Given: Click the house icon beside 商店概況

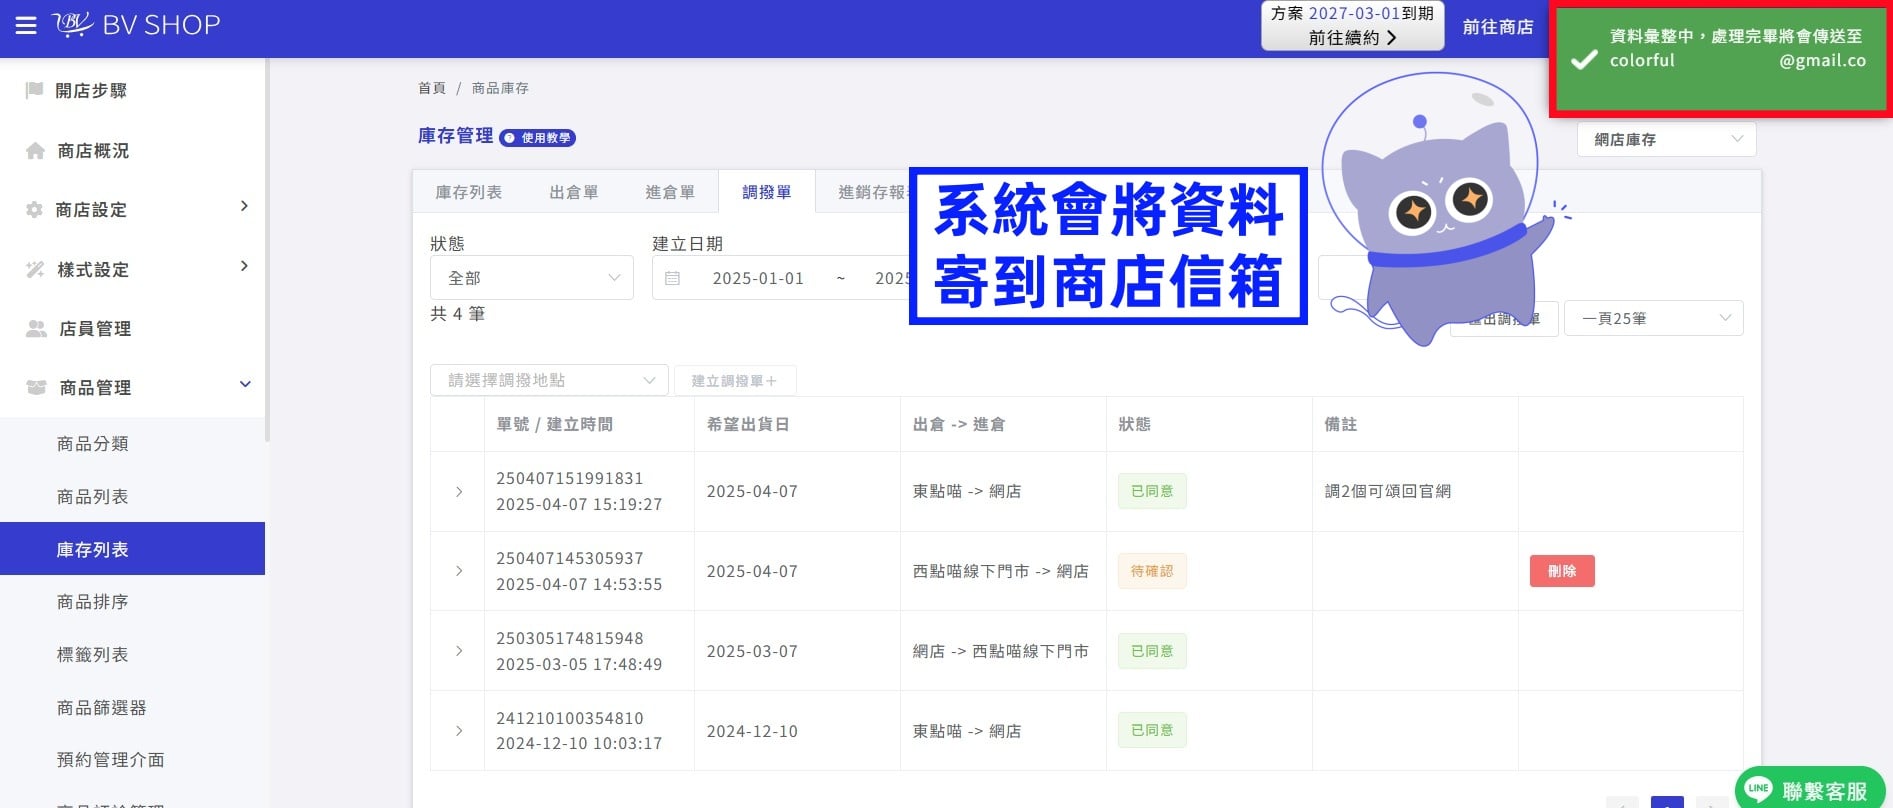Looking at the screenshot, I should 35,151.
